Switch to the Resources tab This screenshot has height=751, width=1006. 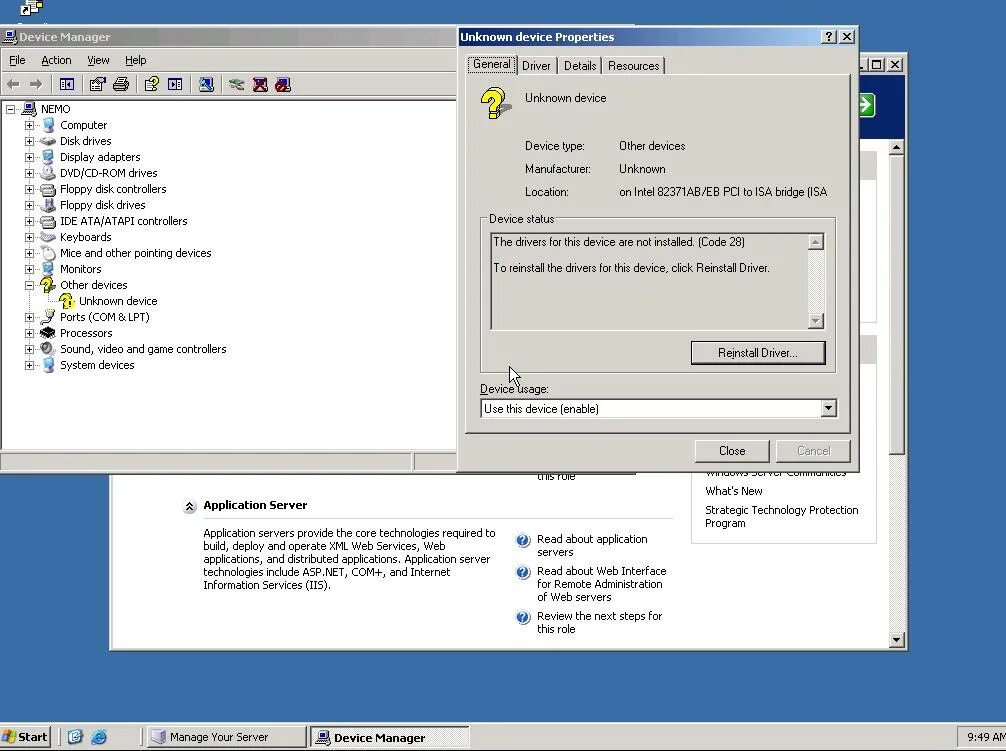[x=633, y=65]
